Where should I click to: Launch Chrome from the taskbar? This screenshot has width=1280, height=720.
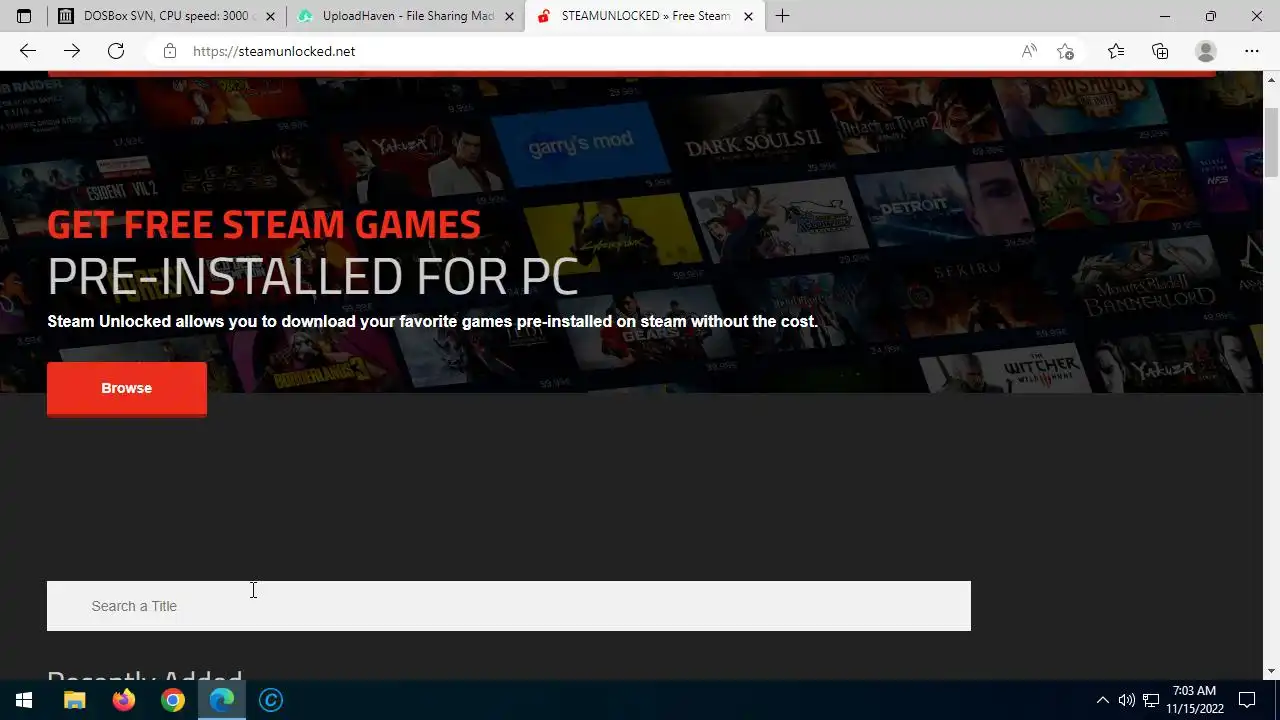click(x=173, y=700)
